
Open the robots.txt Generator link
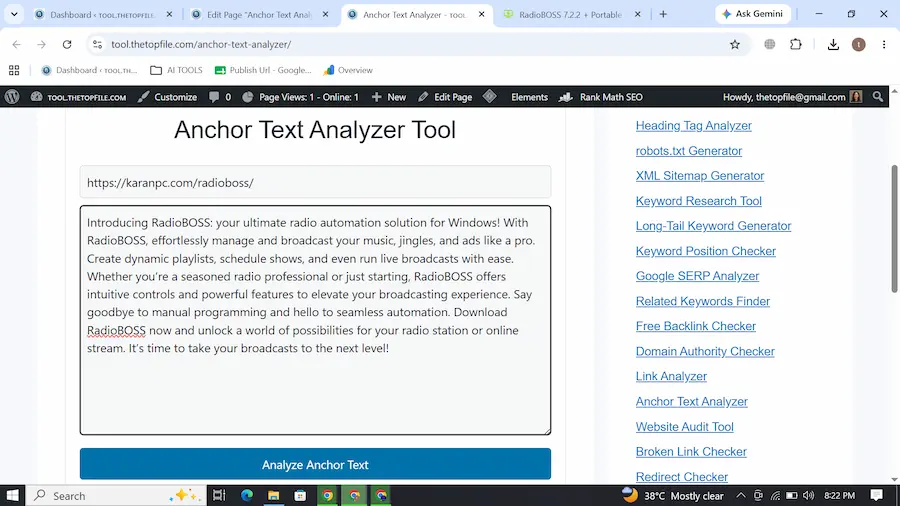689,151
